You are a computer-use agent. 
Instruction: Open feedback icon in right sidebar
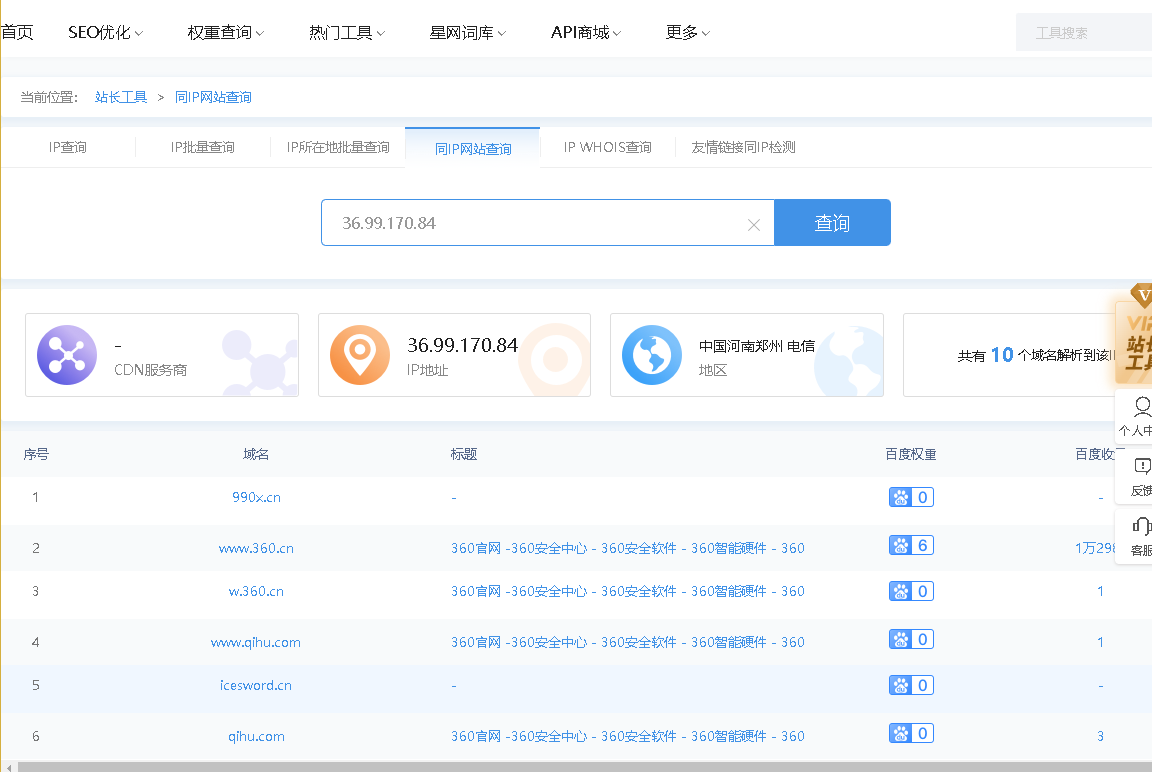(1142, 466)
